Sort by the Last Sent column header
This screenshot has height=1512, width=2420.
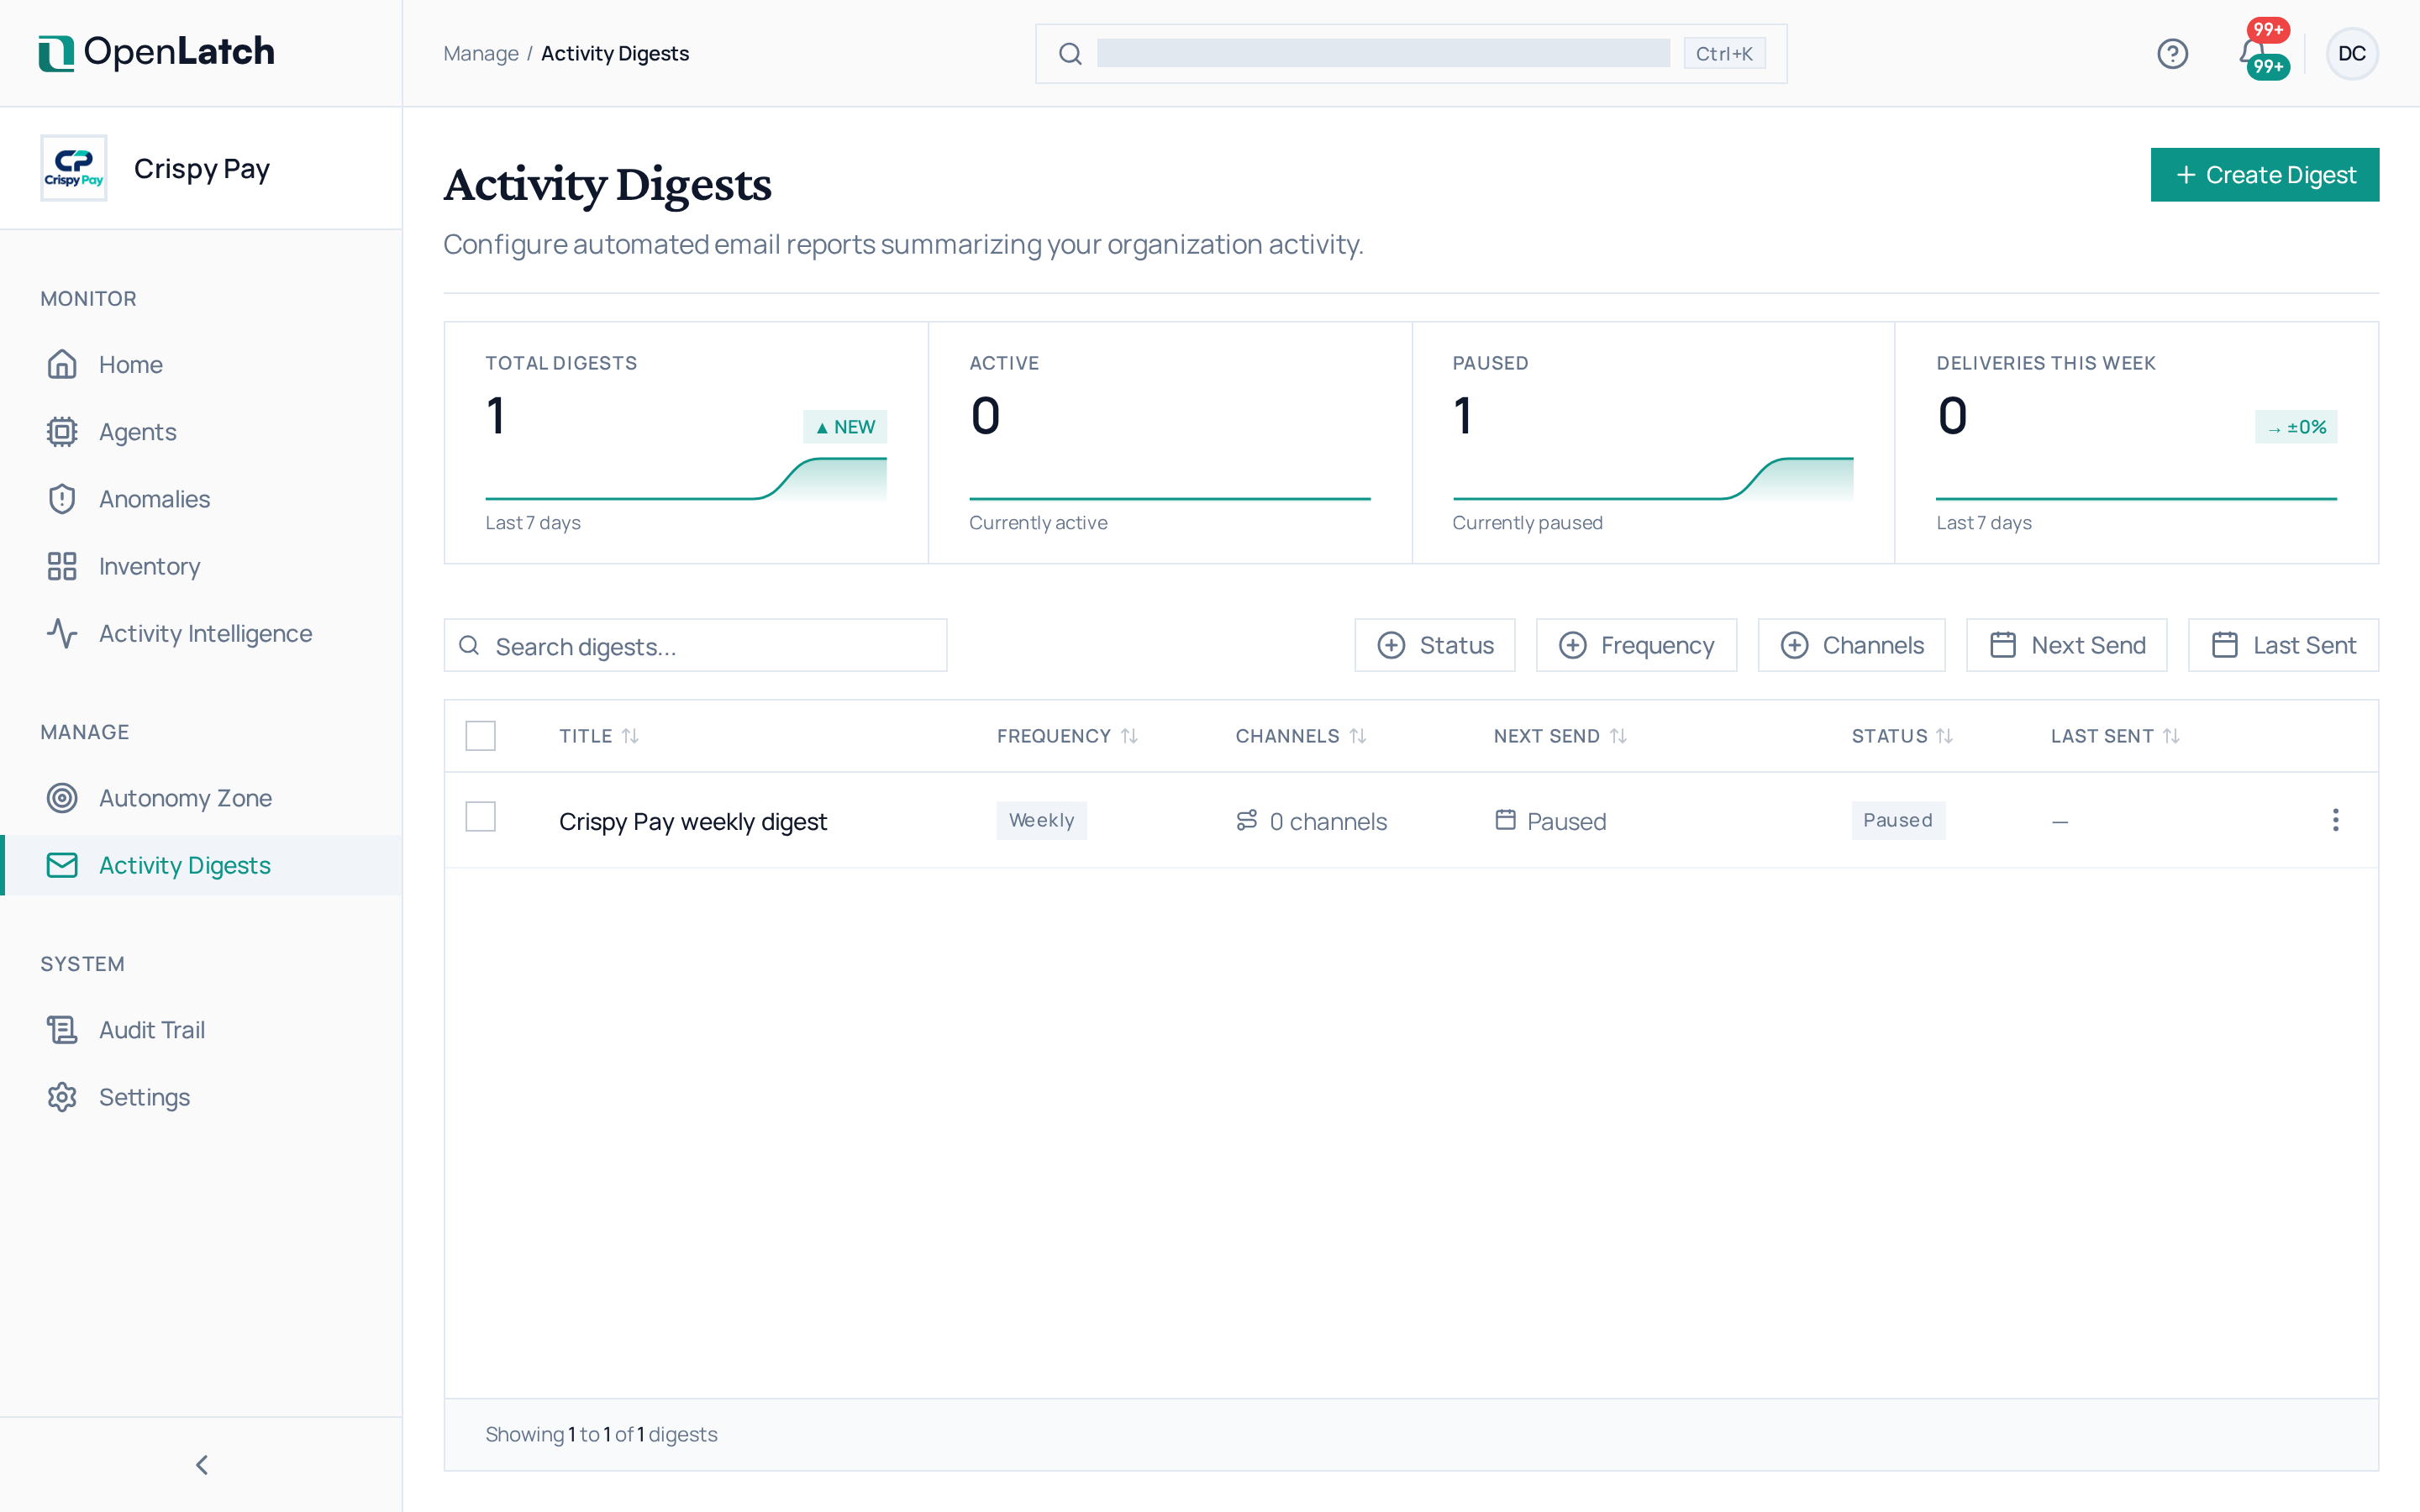tap(2115, 736)
